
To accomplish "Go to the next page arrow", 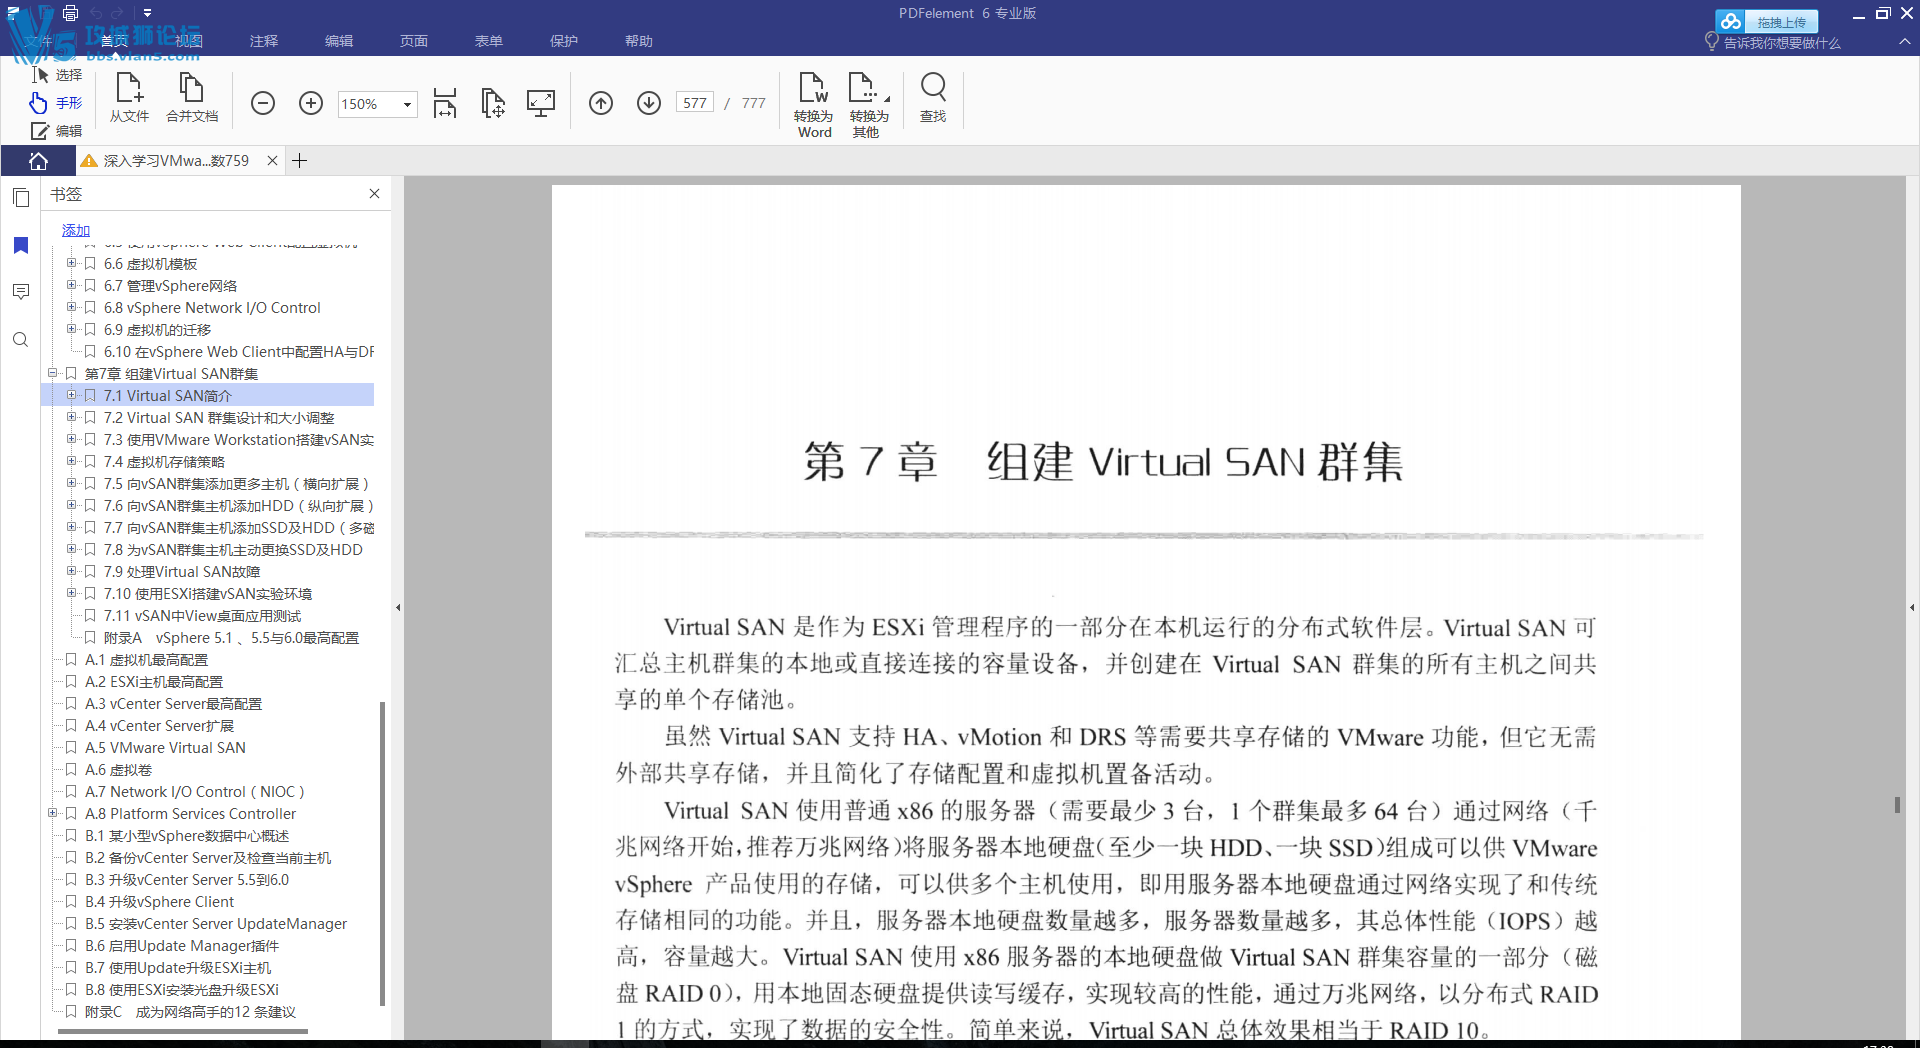I will click(x=648, y=103).
